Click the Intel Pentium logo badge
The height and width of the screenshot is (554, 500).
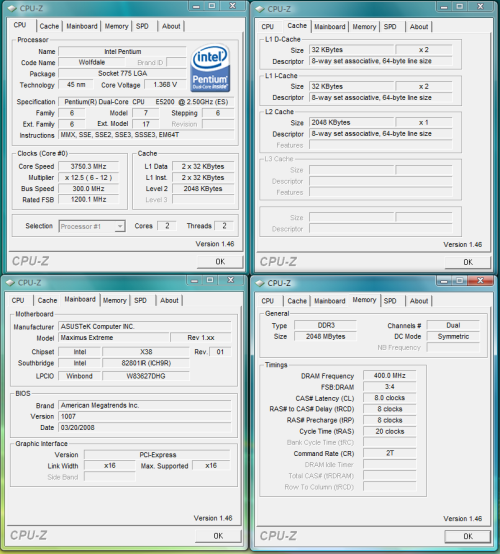click(211, 68)
